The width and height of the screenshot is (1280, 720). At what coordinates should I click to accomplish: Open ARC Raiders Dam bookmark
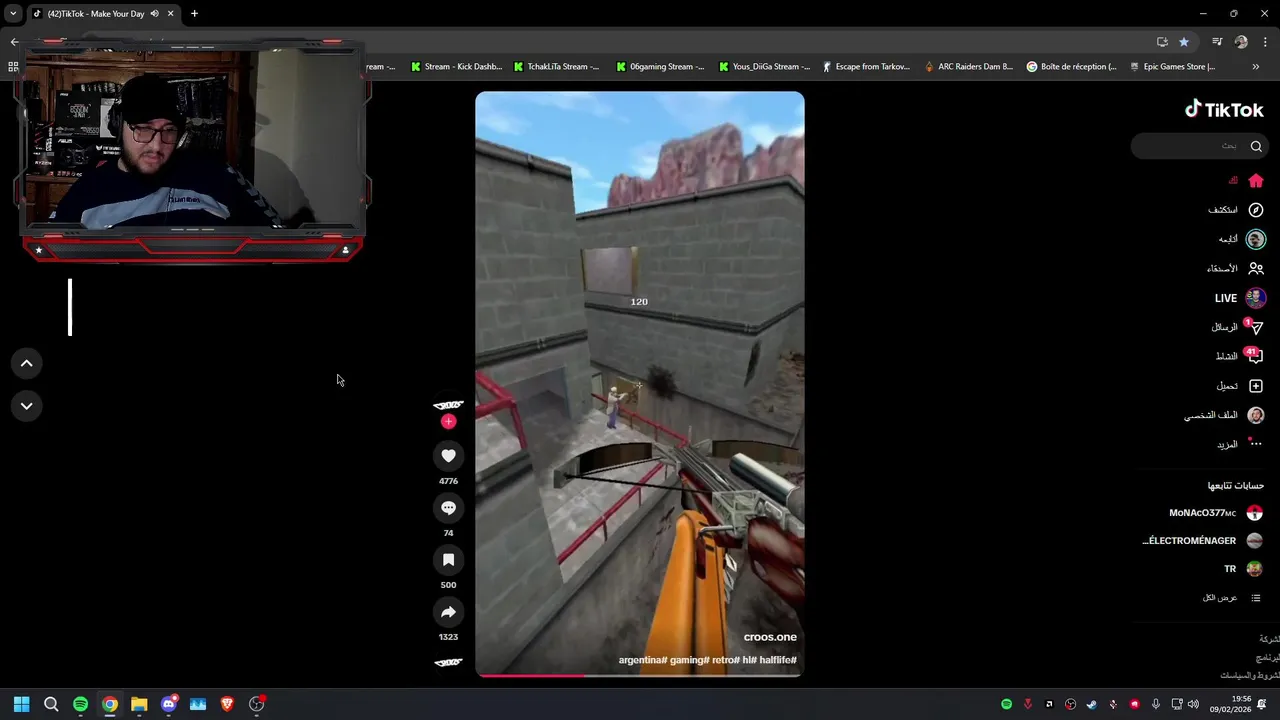coord(968,67)
